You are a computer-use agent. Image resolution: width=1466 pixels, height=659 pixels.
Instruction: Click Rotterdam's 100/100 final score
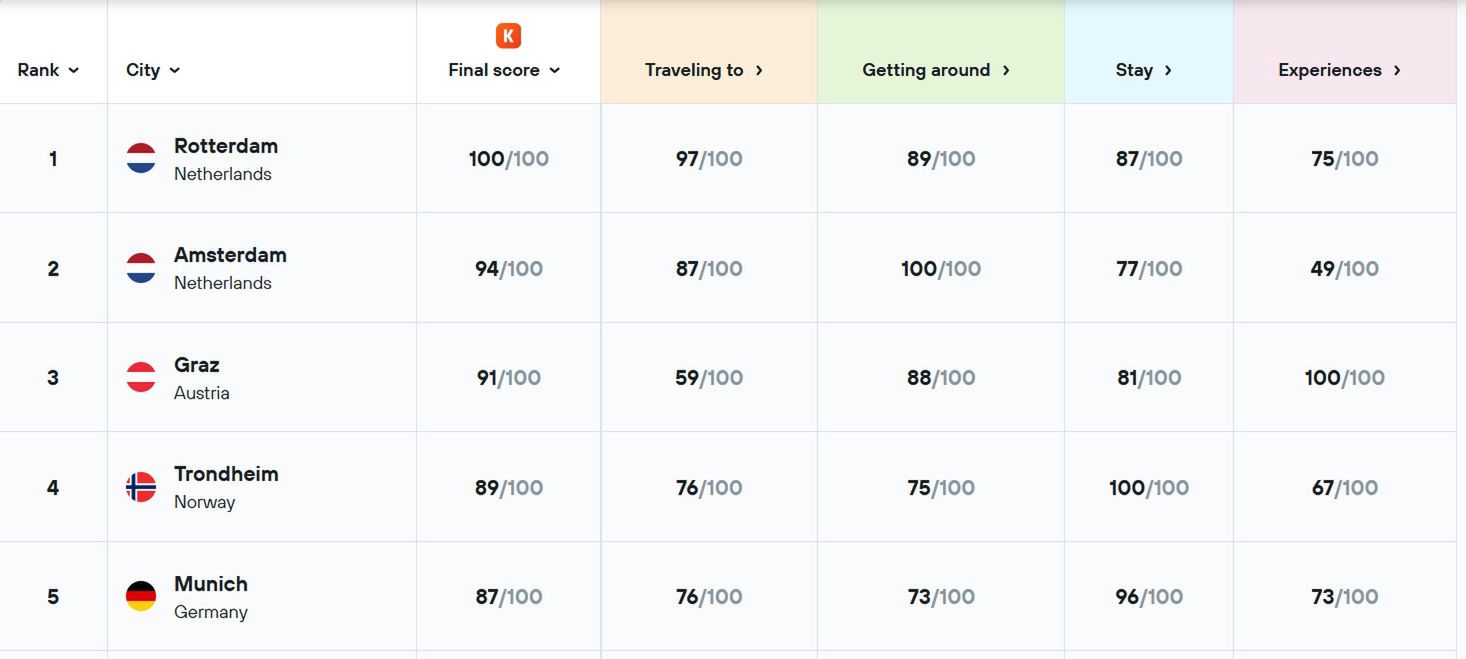point(508,159)
